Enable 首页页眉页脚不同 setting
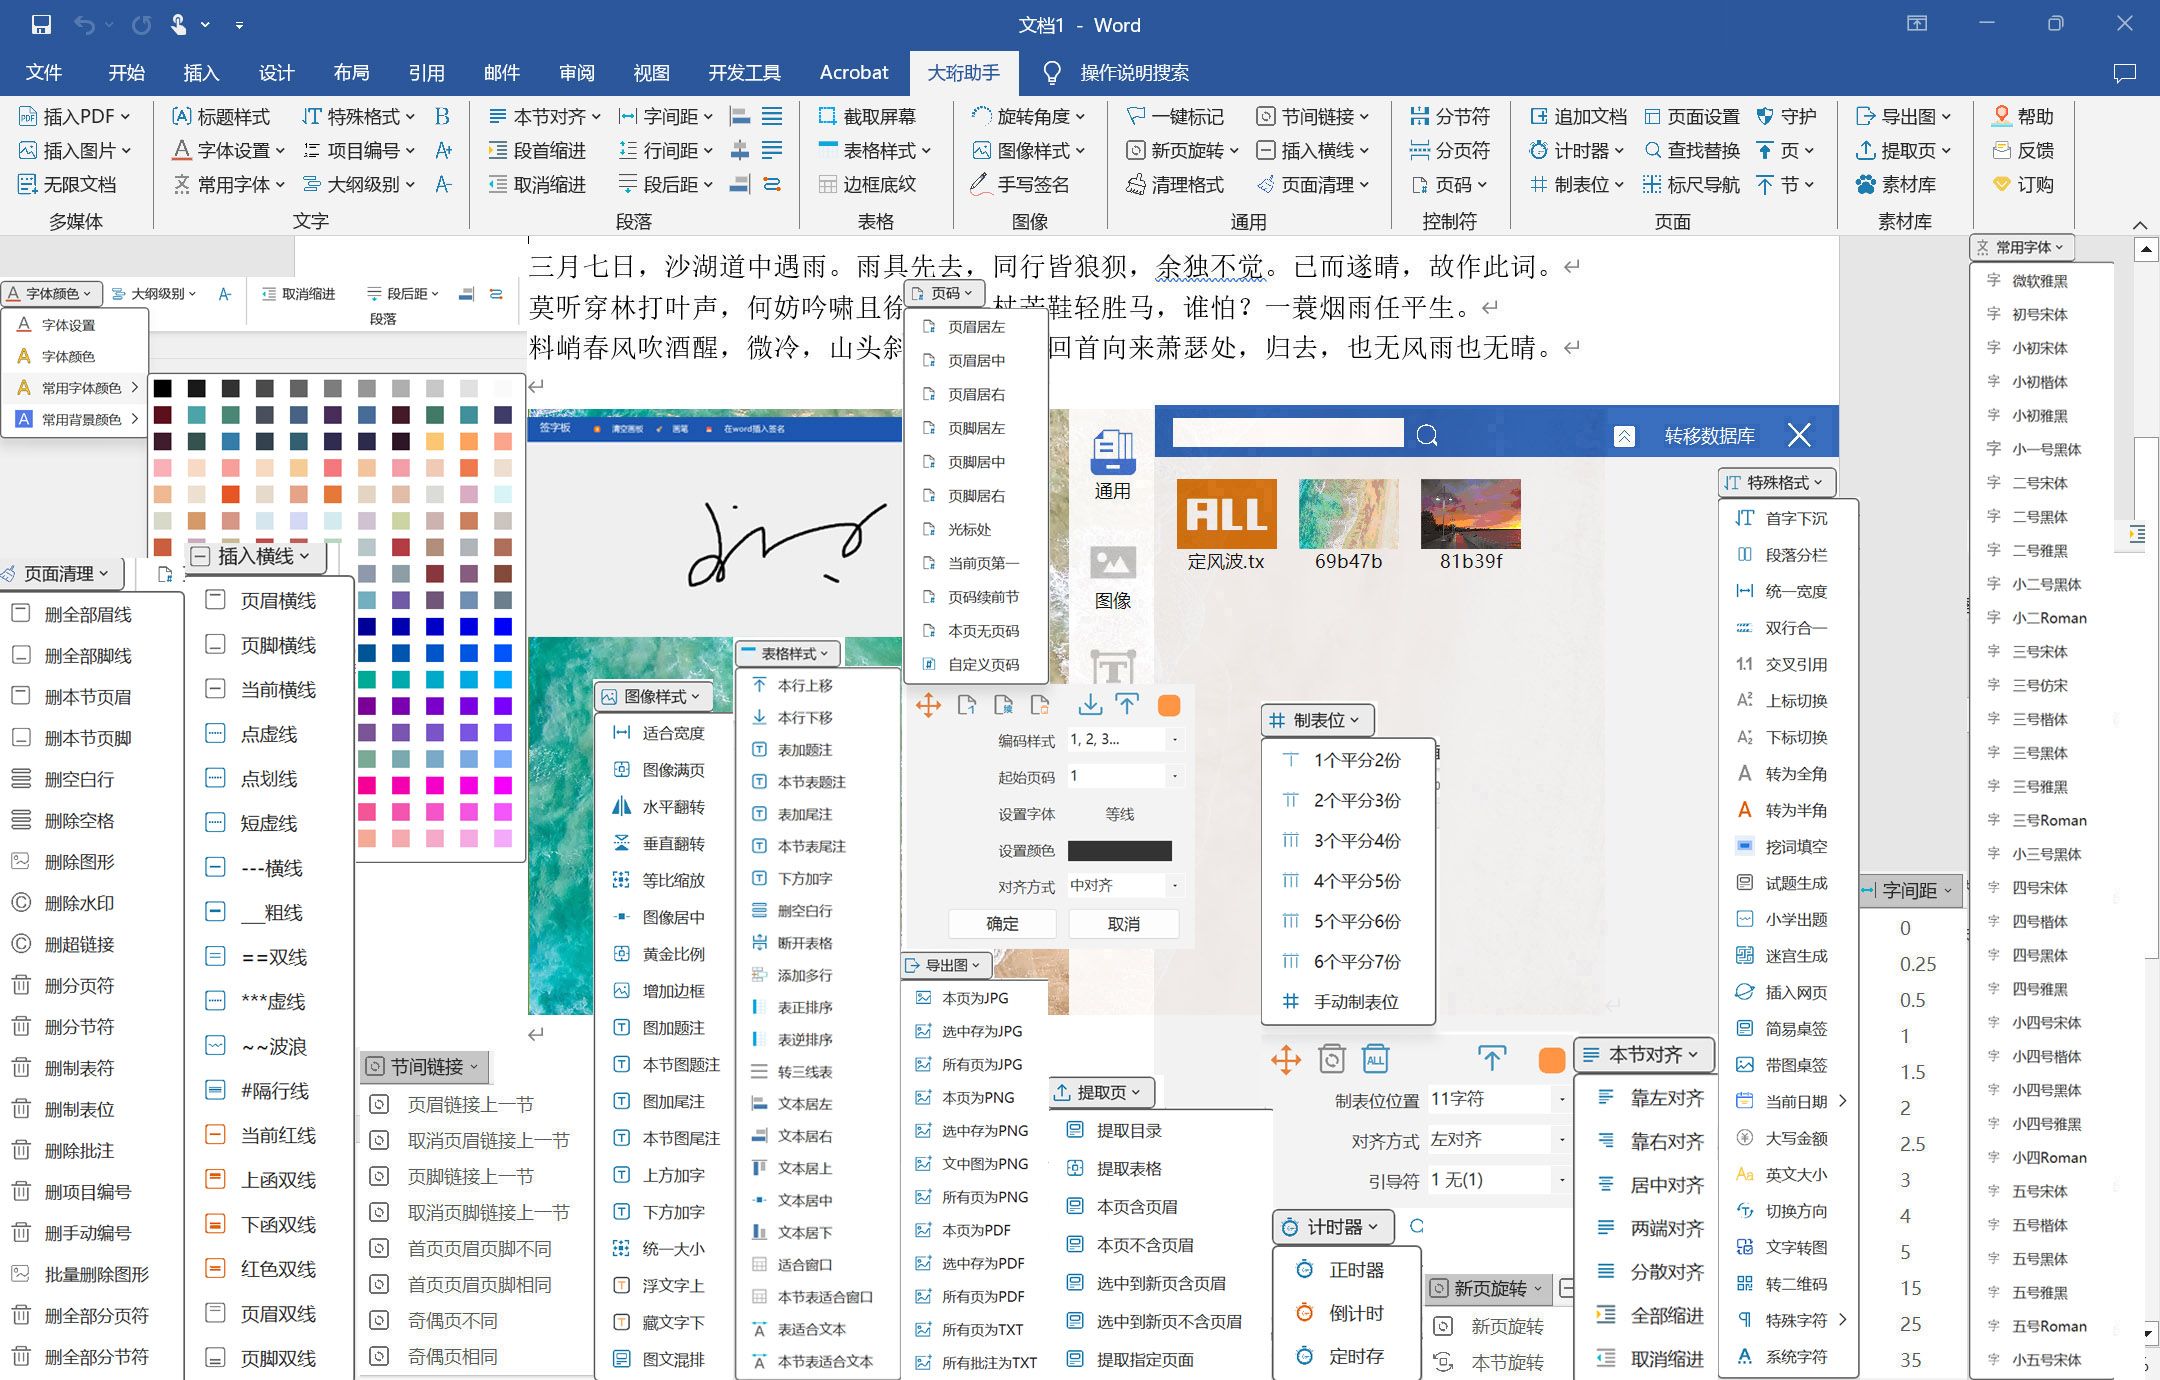The image size is (2160, 1380). [x=480, y=1247]
